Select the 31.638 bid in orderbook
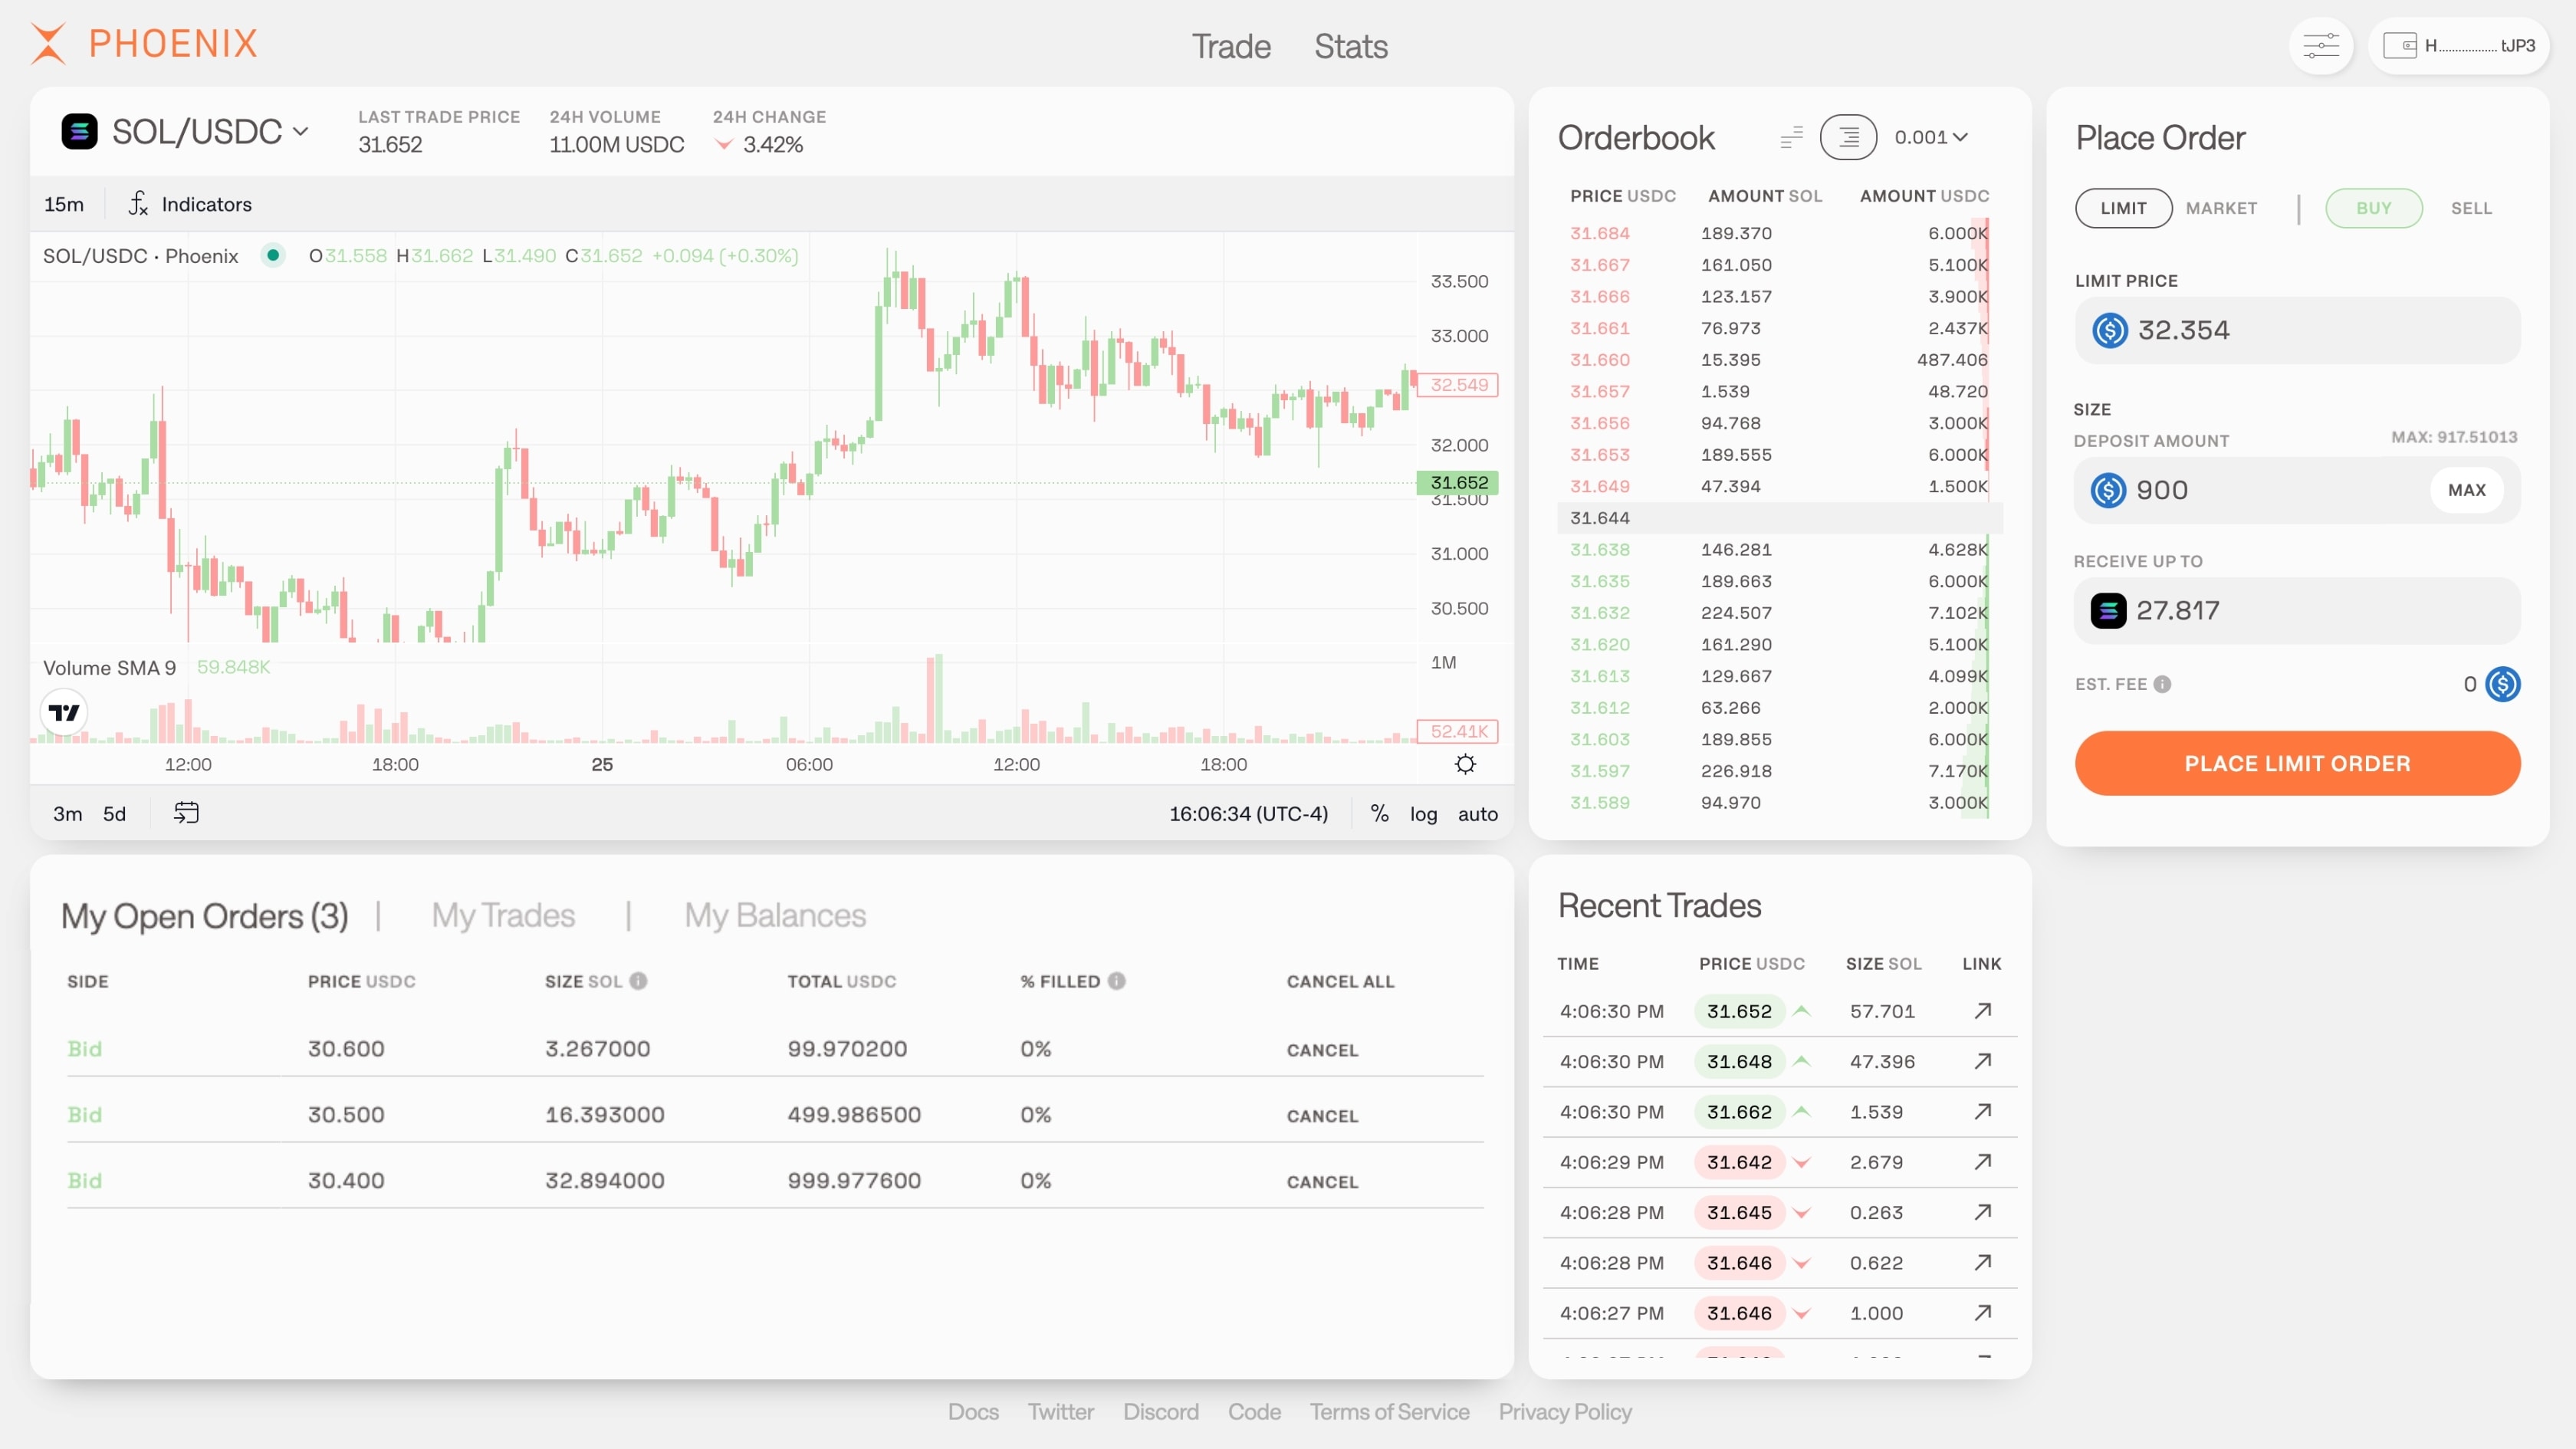 pos(1779,549)
